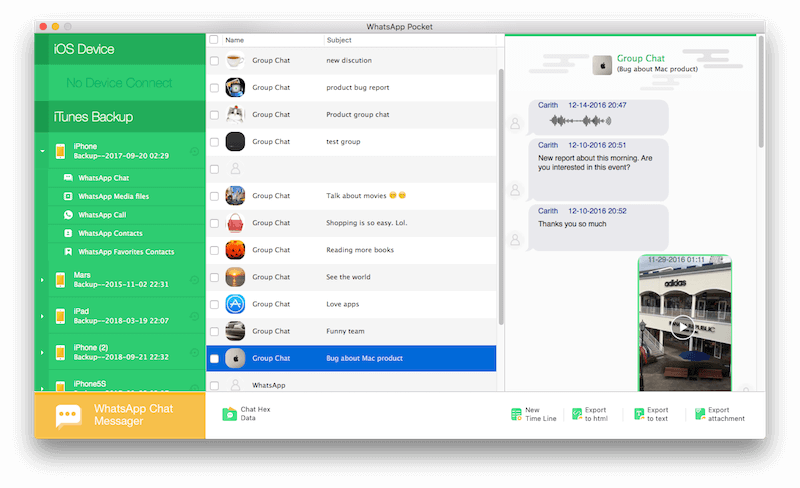This screenshot has width=800, height=488.
Task: Play Carith's voice message waveform
Action: (x=580, y=121)
